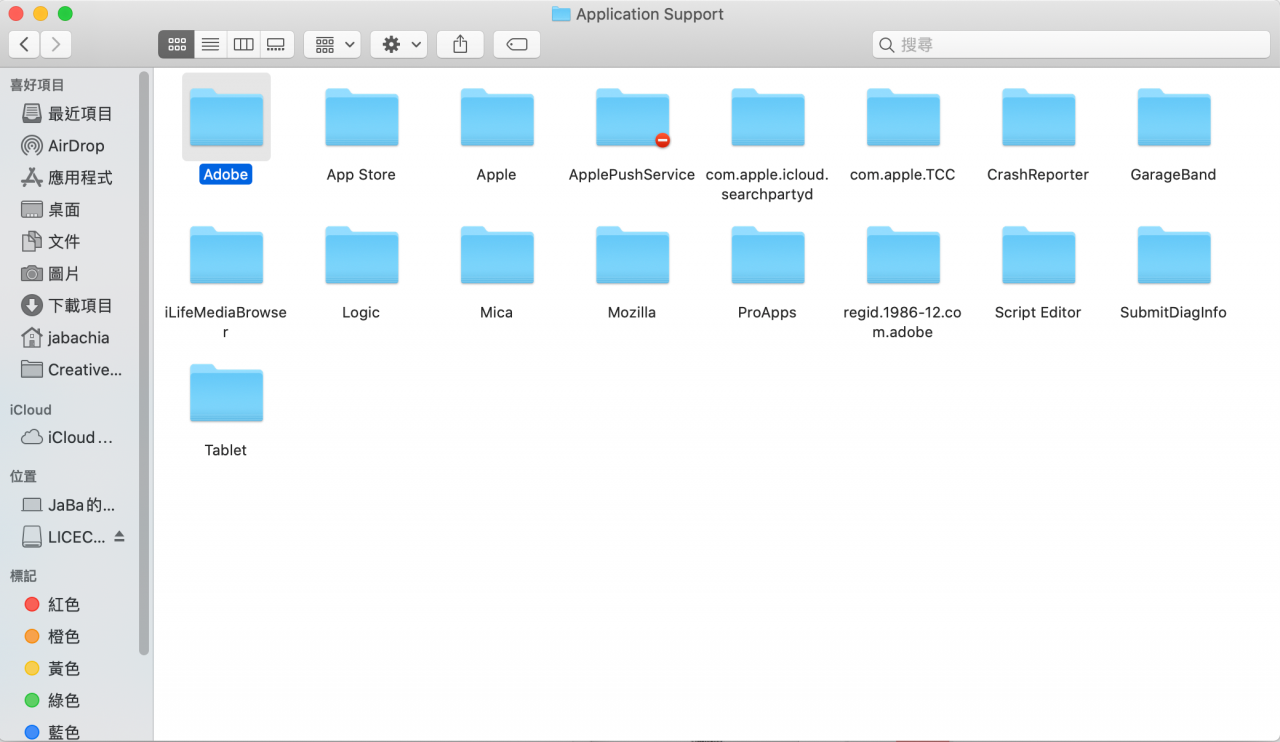Select the GarageBand folder
The width and height of the screenshot is (1280, 742).
(x=1173, y=118)
